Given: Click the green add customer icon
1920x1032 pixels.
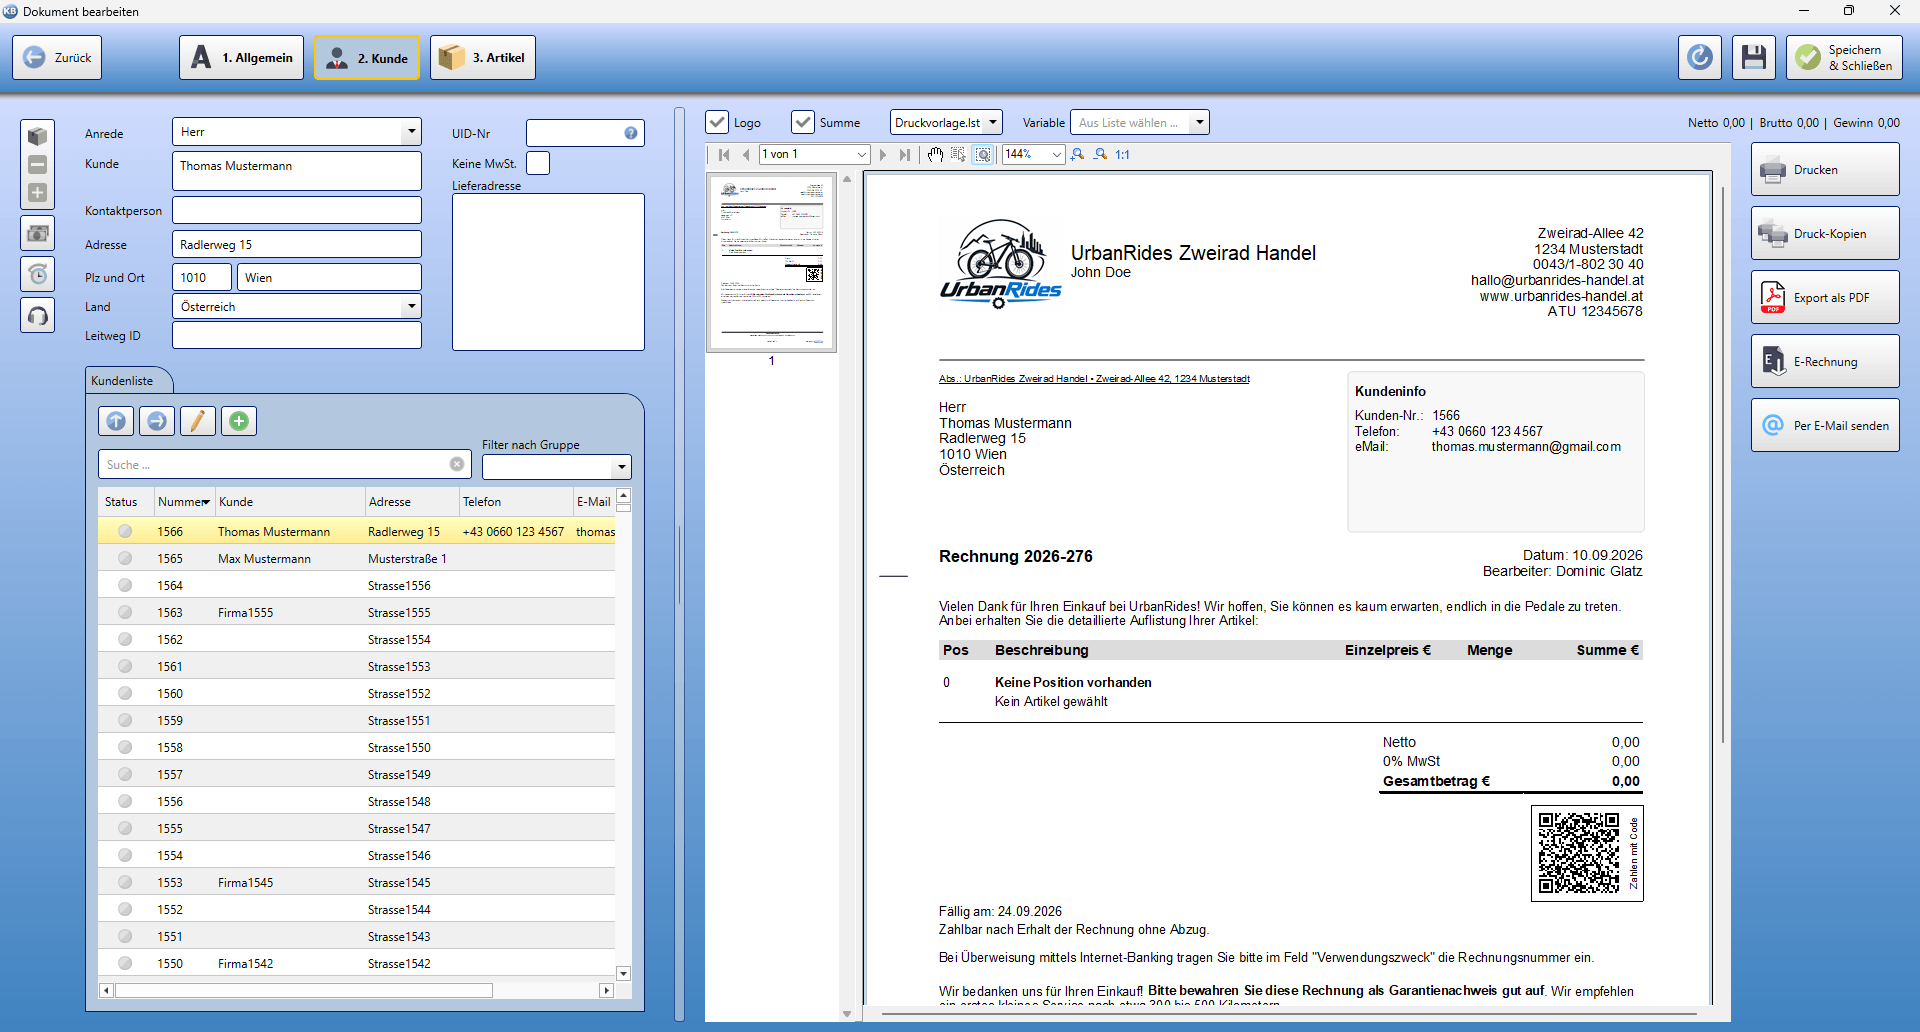Looking at the screenshot, I should coord(239,421).
